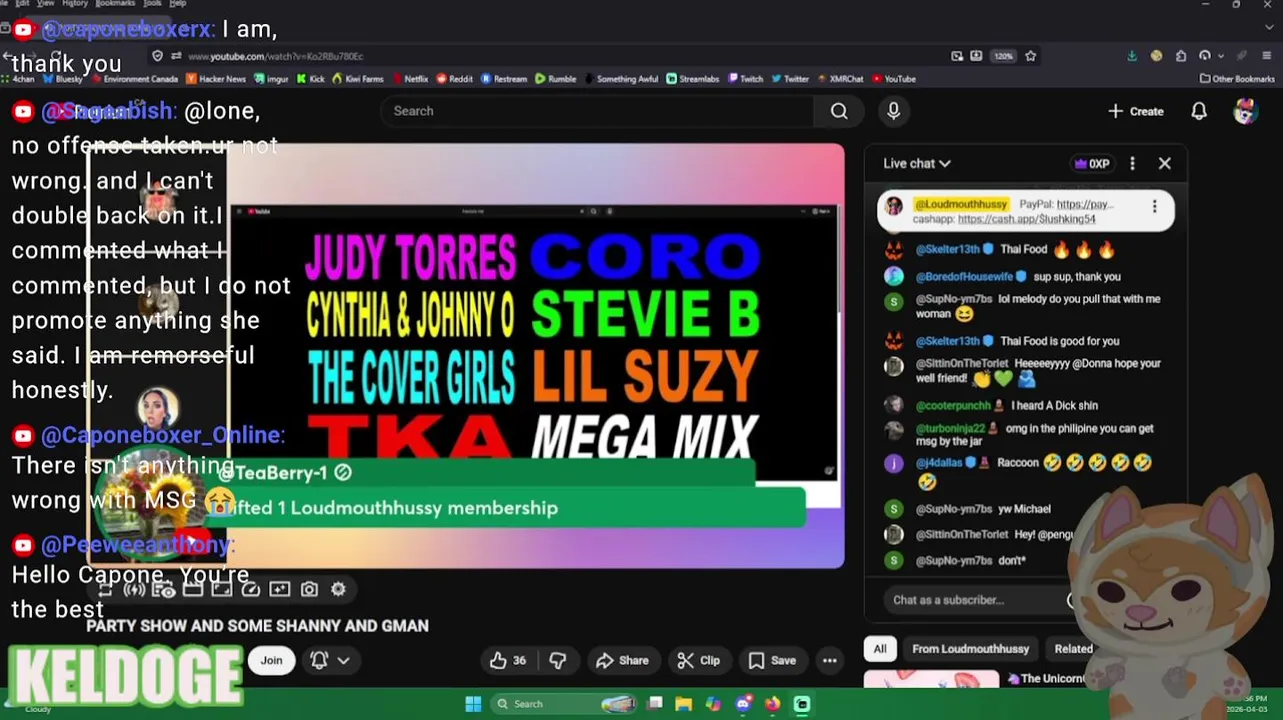Click @cooterpunchh username in chat

tap(953, 405)
